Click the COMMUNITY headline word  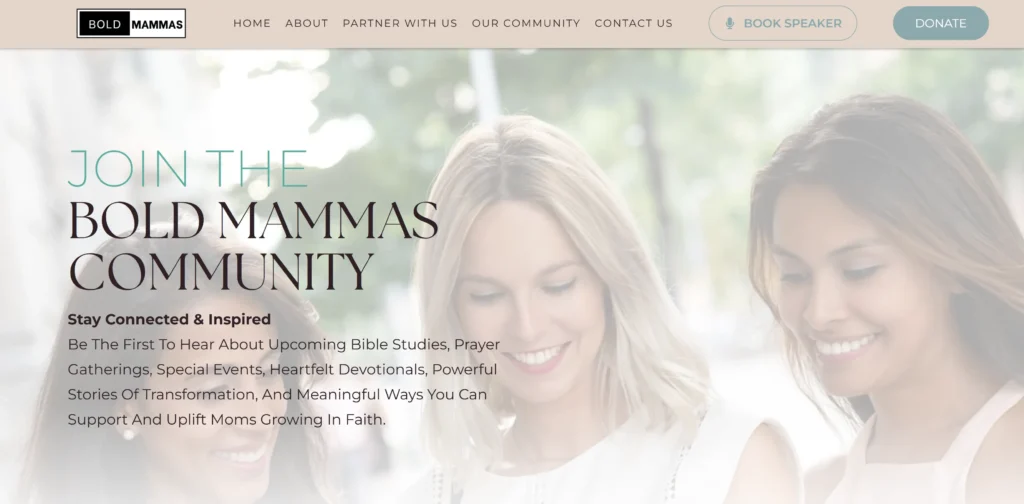[x=221, y=270]
